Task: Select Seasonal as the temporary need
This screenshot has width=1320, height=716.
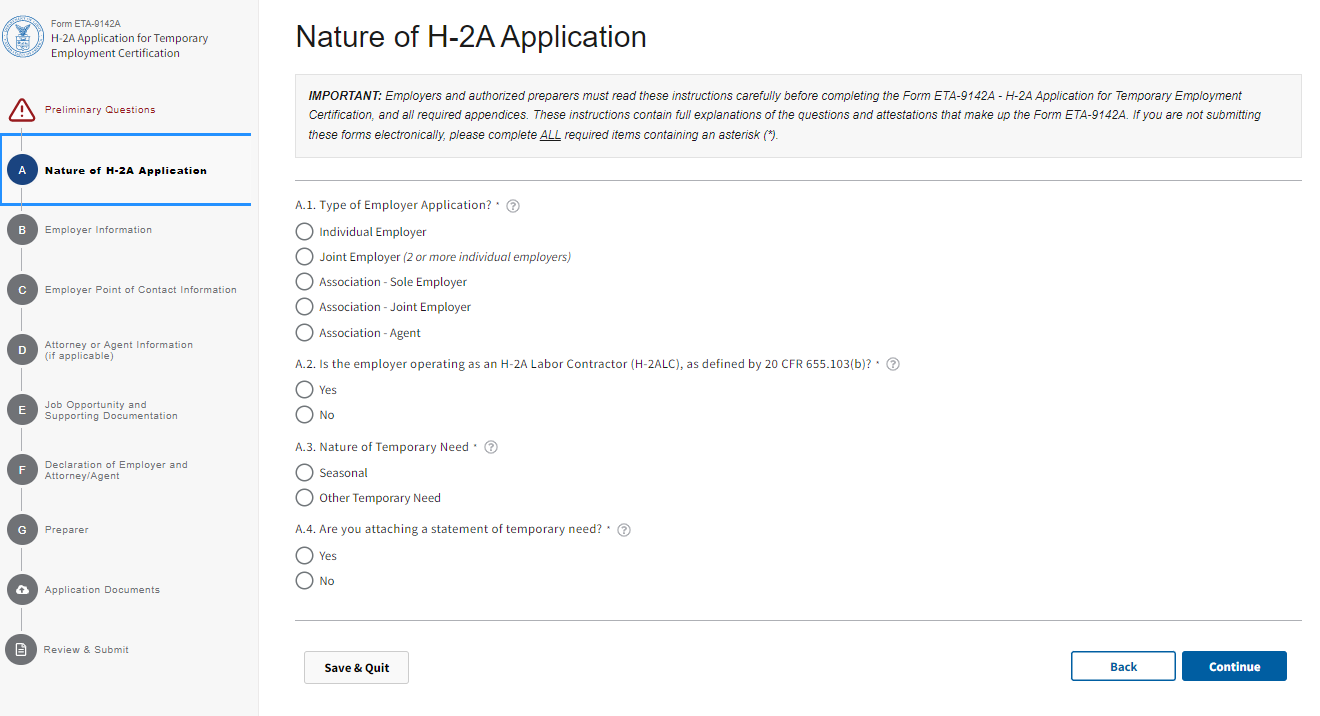Action: click(x=305, y=473)
